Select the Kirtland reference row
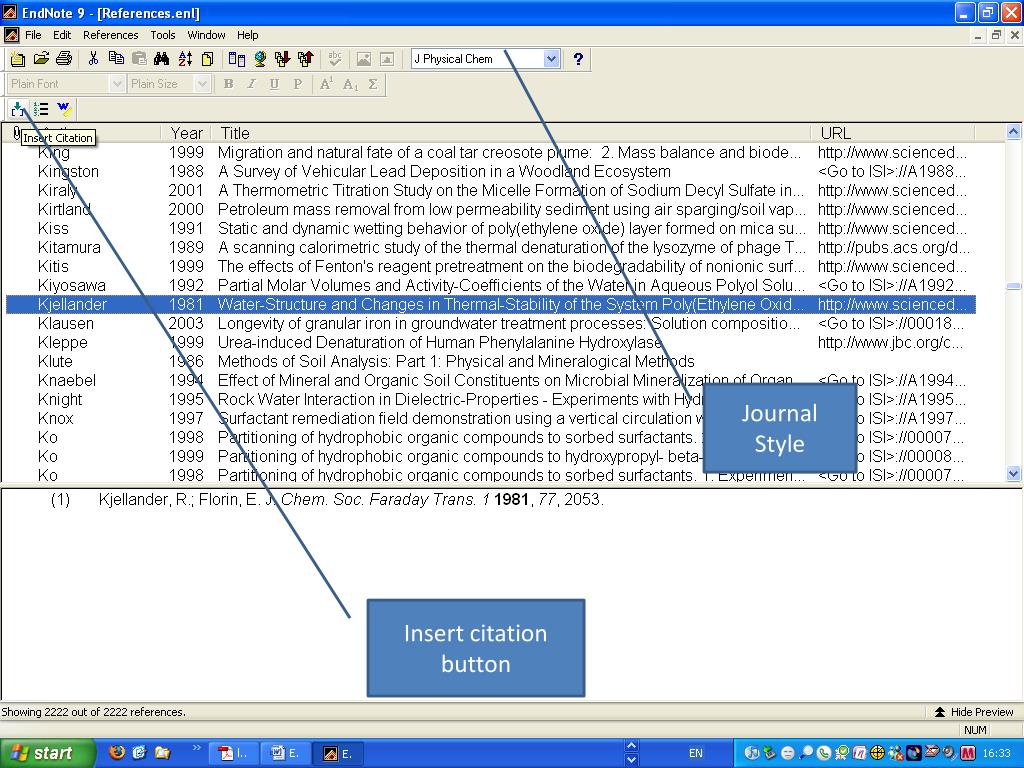1024x768 pixels. [x=490, y=210]
